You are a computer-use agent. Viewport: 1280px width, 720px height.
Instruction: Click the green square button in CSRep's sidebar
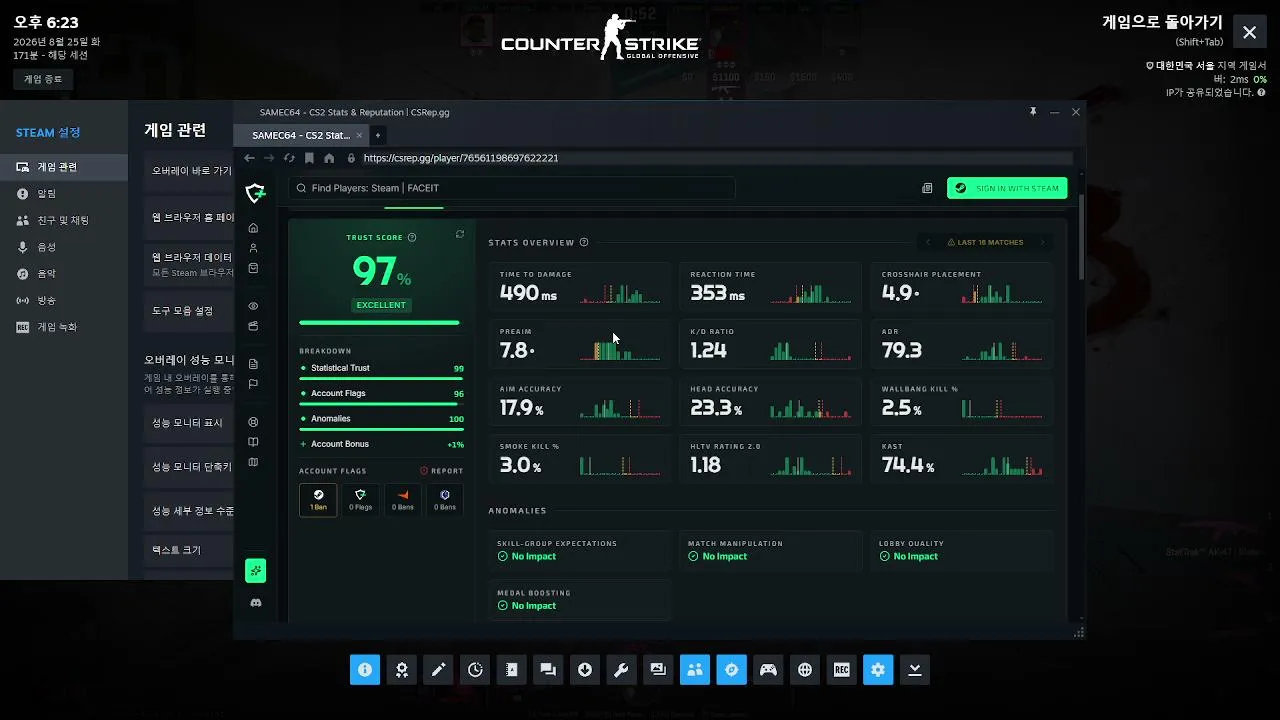[x=256, y=570]
